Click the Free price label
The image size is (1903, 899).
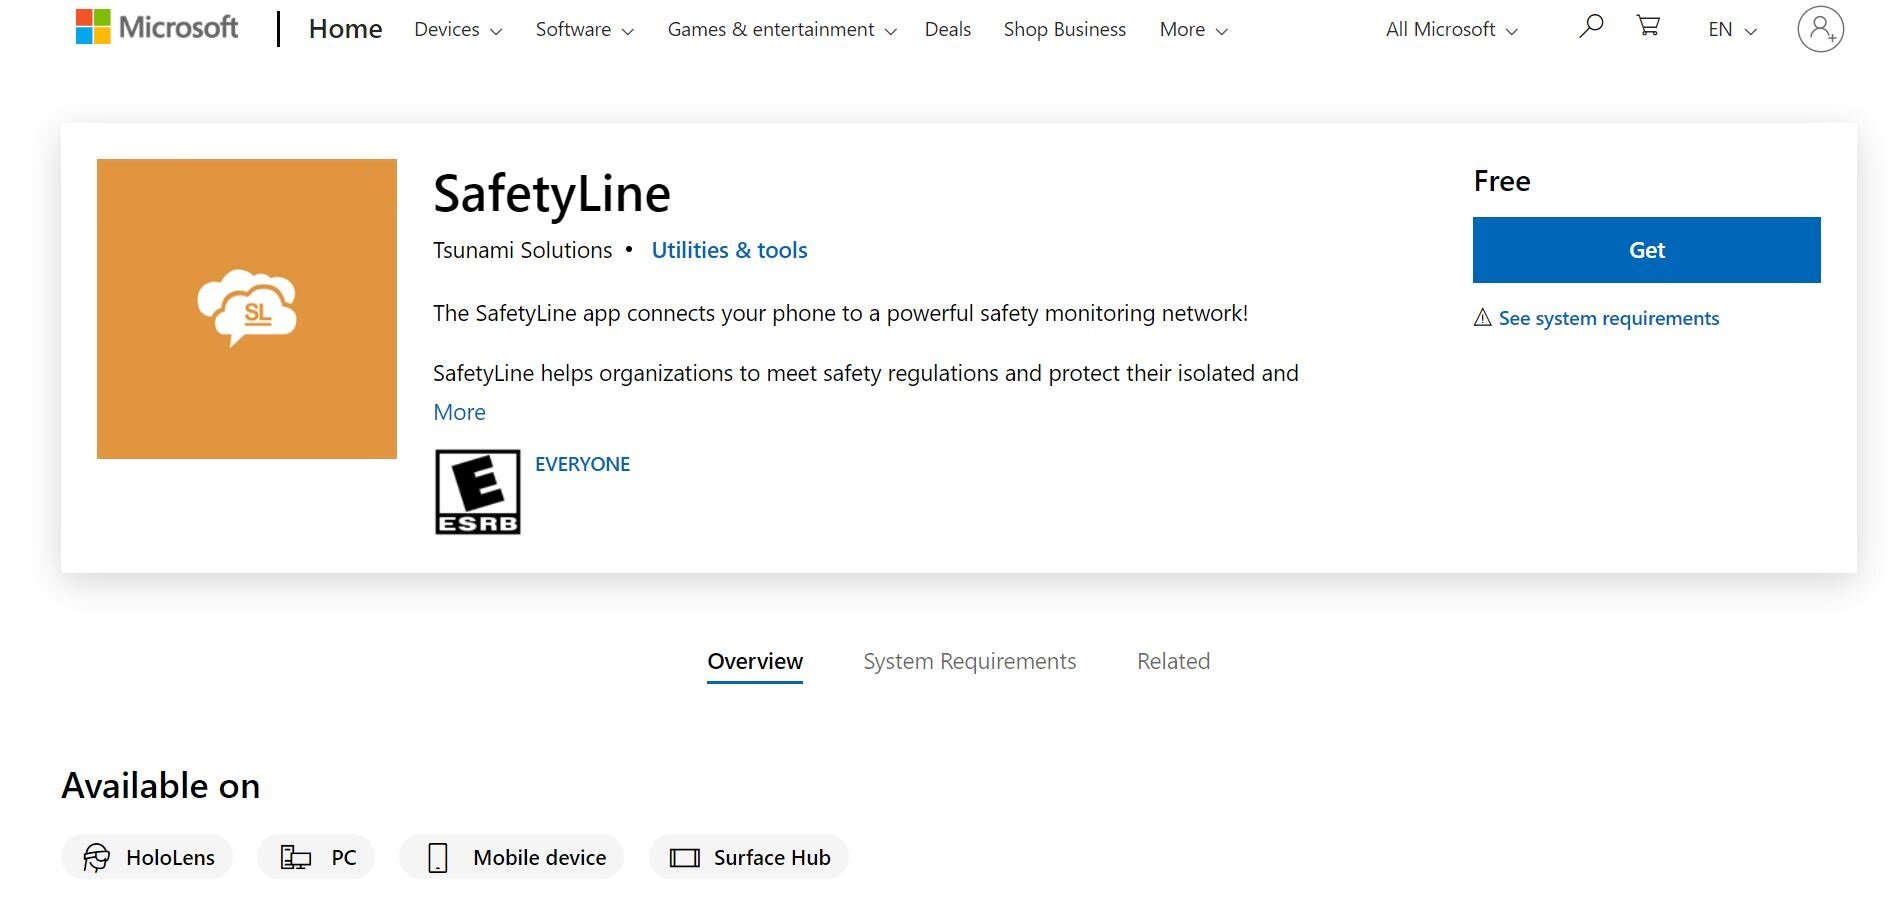[1502, 181]
